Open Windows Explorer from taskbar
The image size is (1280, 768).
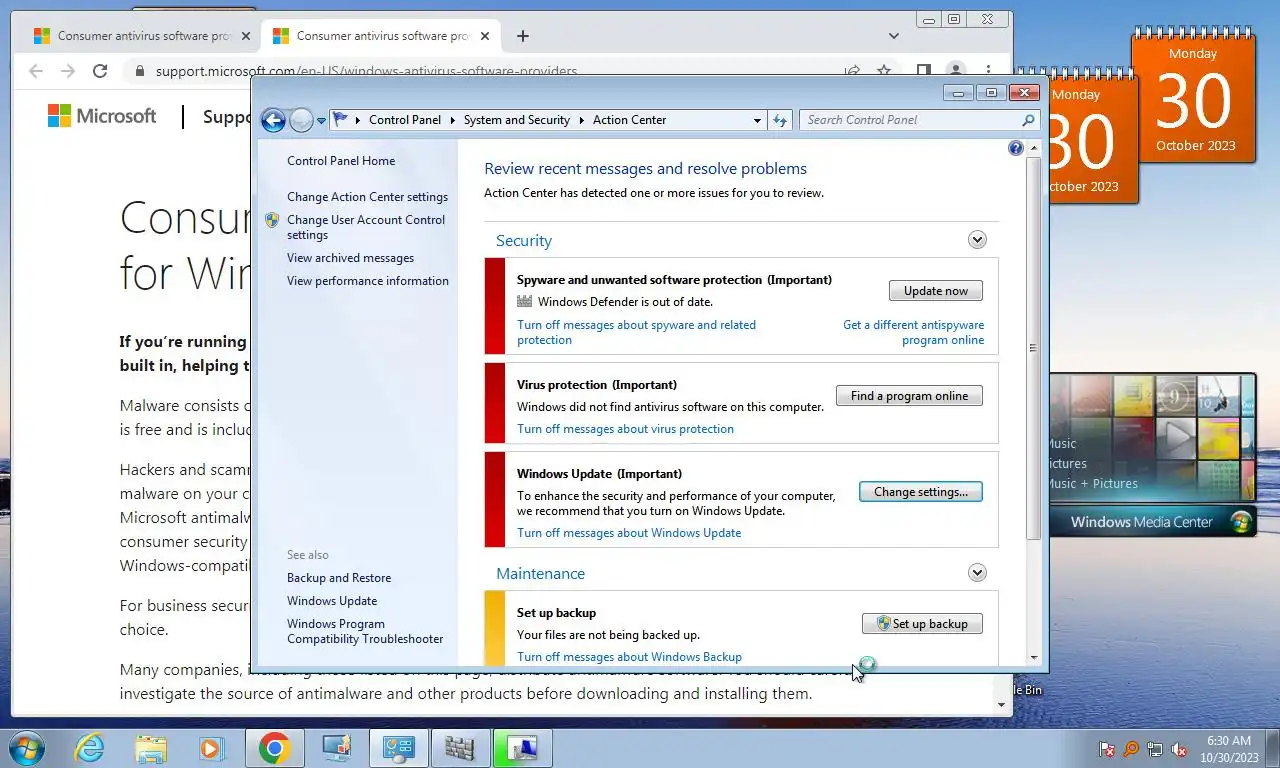click(x=151, y=748)
